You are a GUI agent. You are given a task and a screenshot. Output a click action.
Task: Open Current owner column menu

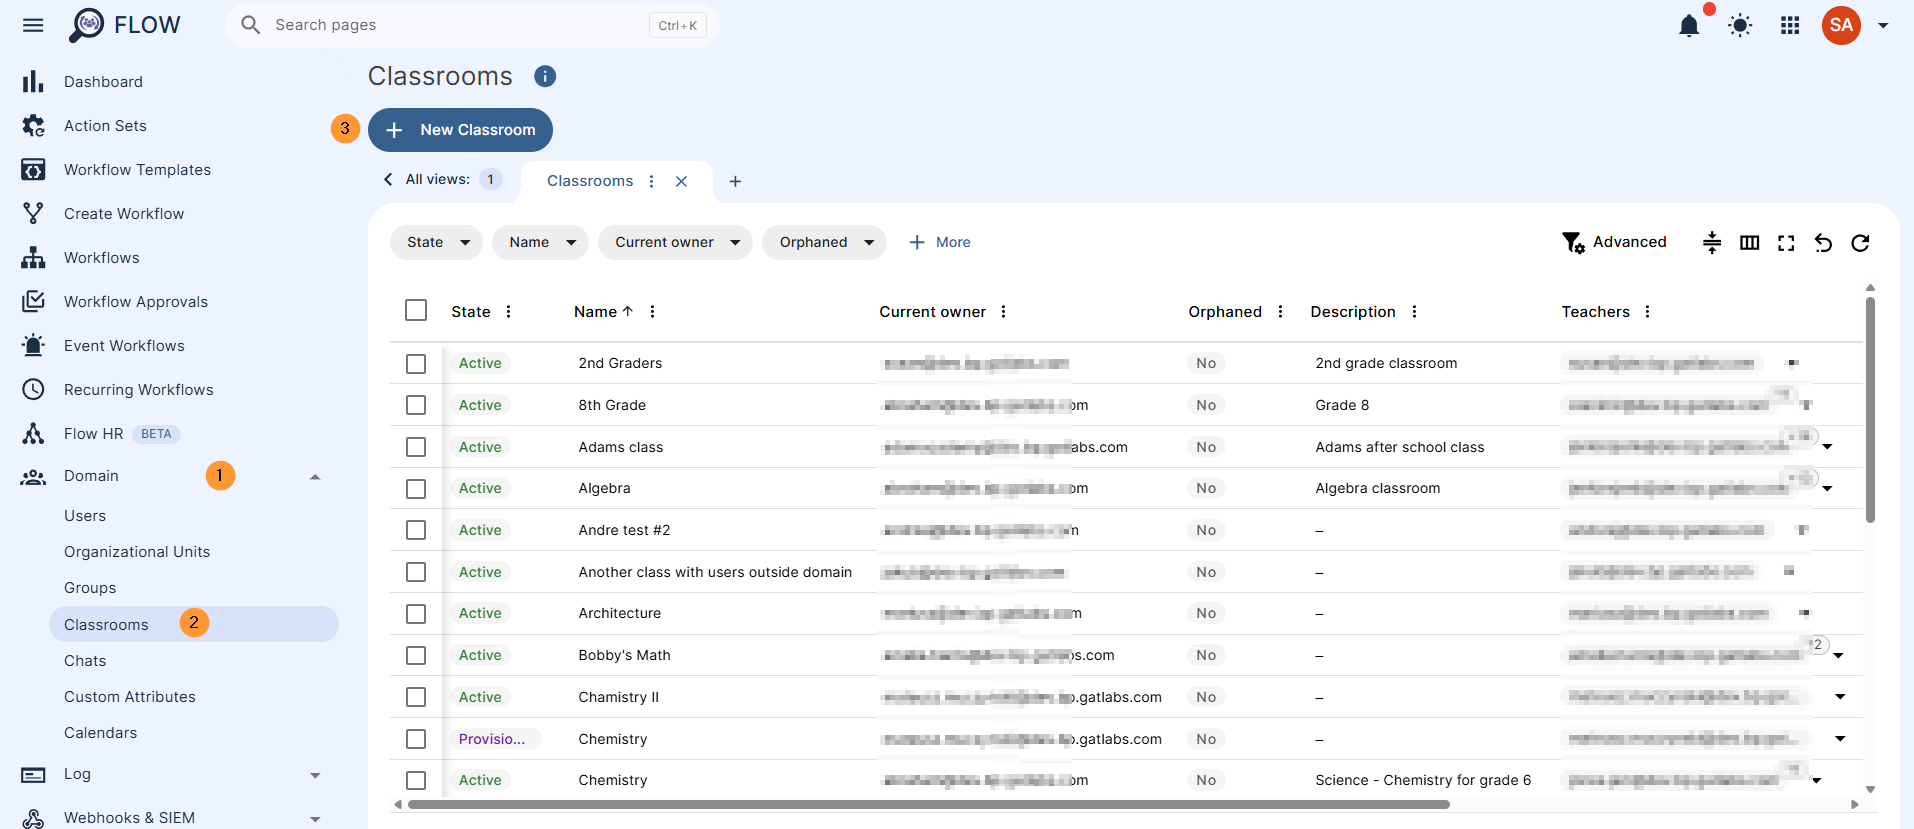[x=1003, y=312]
